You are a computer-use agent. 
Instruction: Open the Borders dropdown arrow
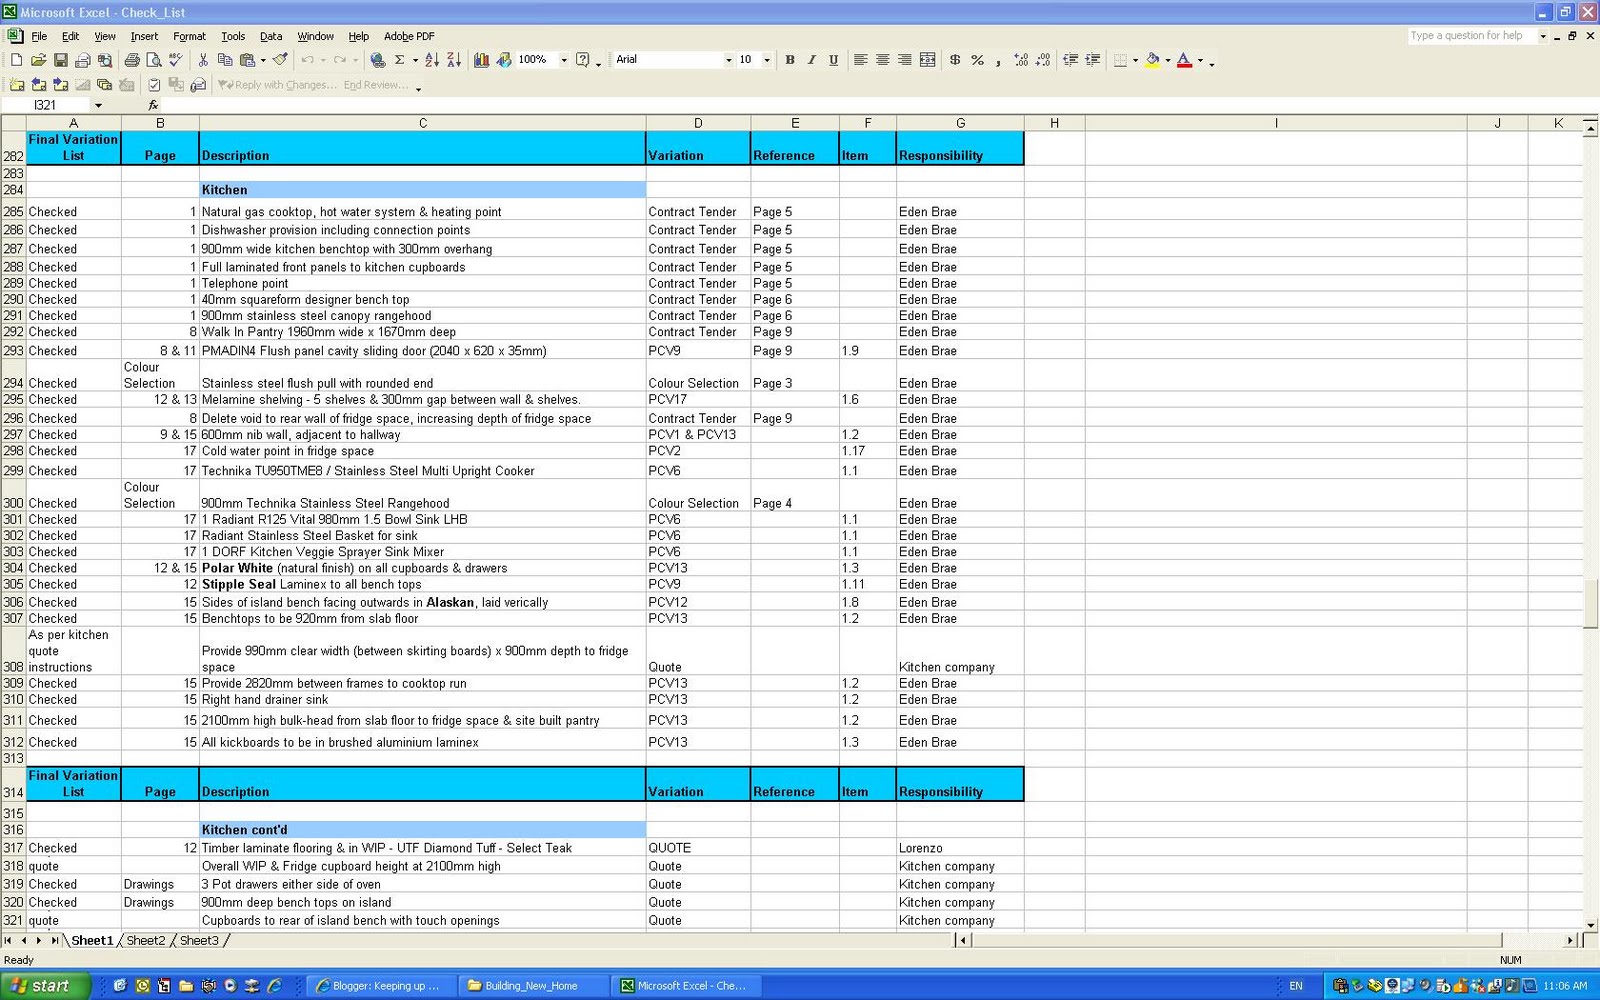[1135, 60]
